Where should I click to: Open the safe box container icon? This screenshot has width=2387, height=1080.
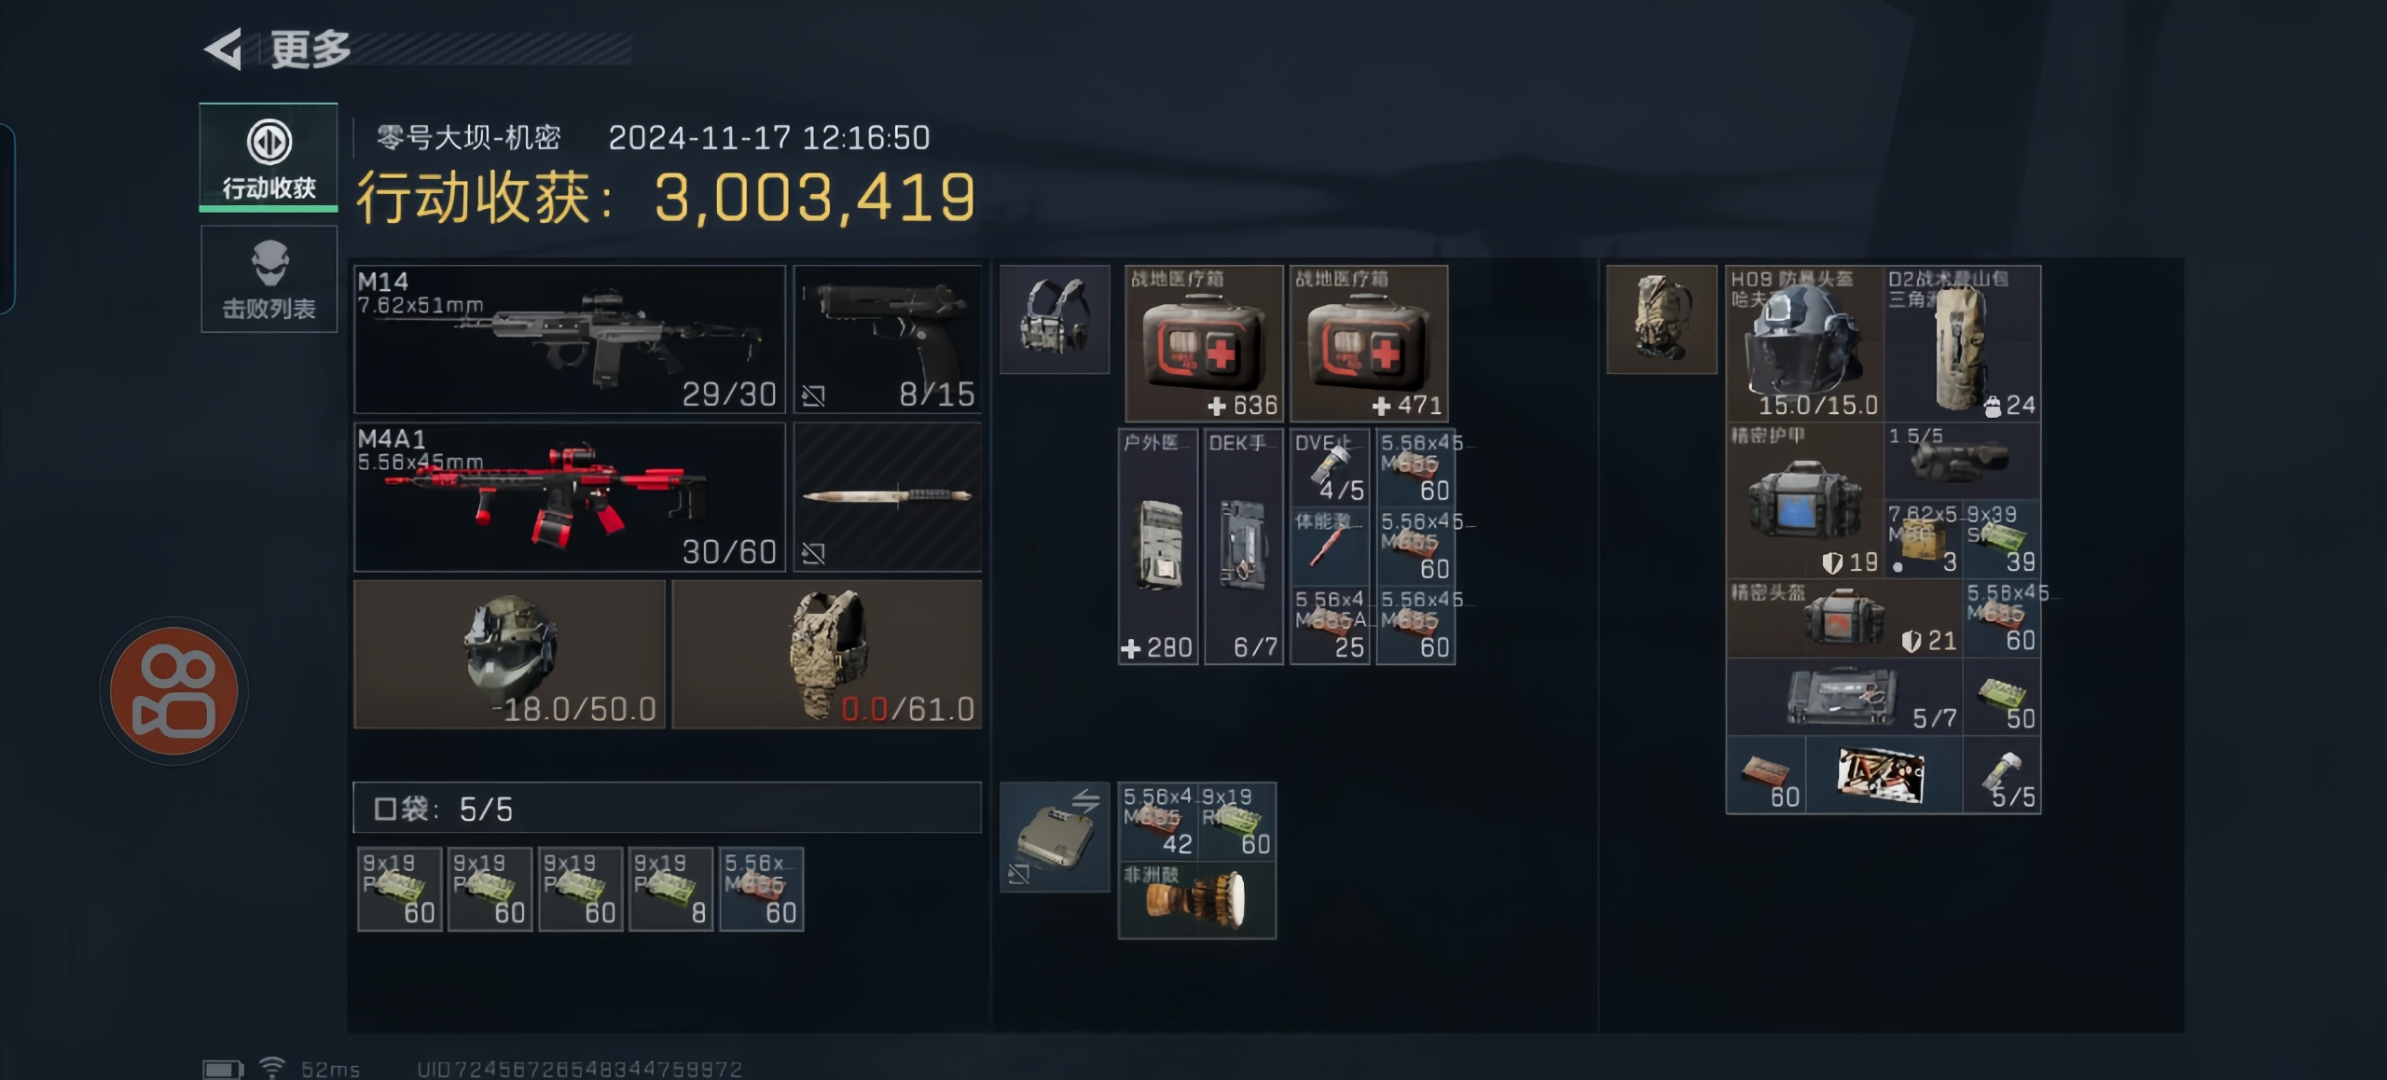pos(1055,837)
